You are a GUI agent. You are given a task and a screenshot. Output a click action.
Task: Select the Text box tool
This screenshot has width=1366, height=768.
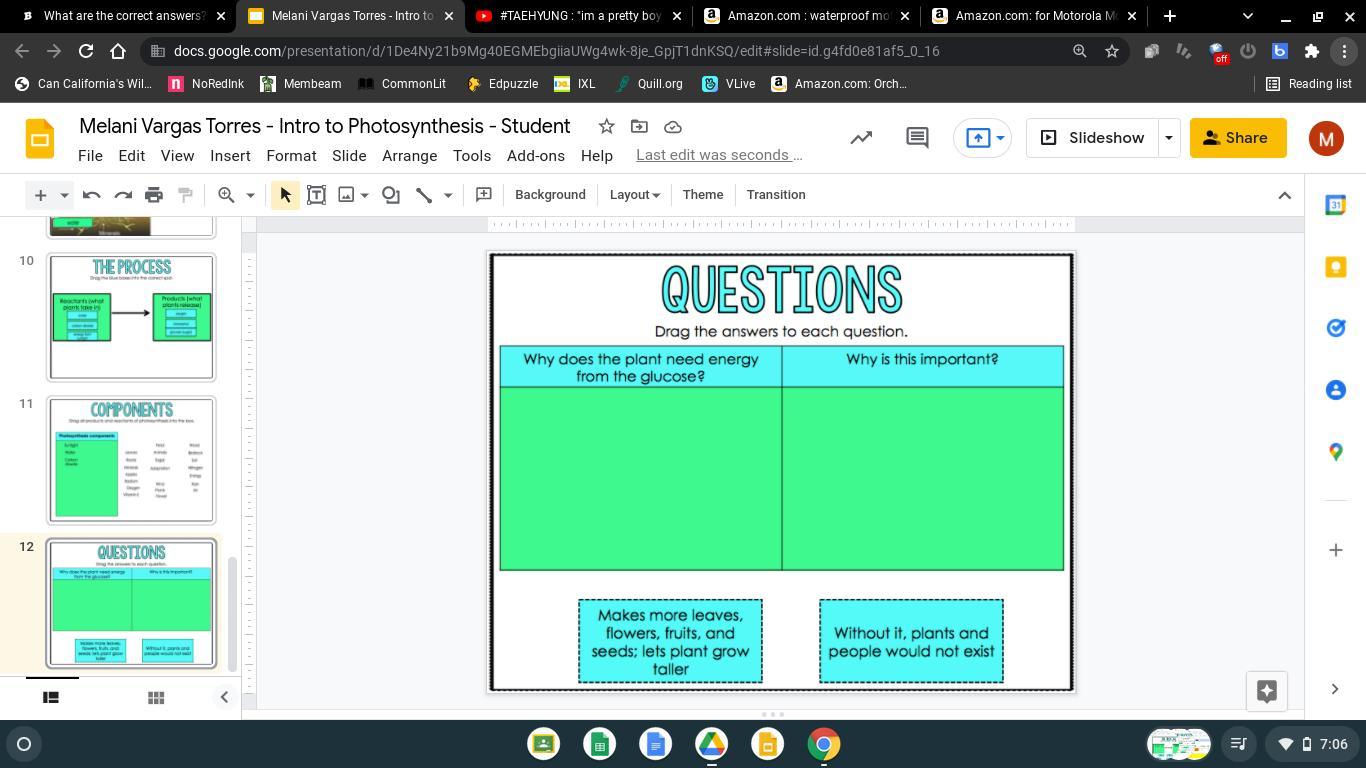316,195
